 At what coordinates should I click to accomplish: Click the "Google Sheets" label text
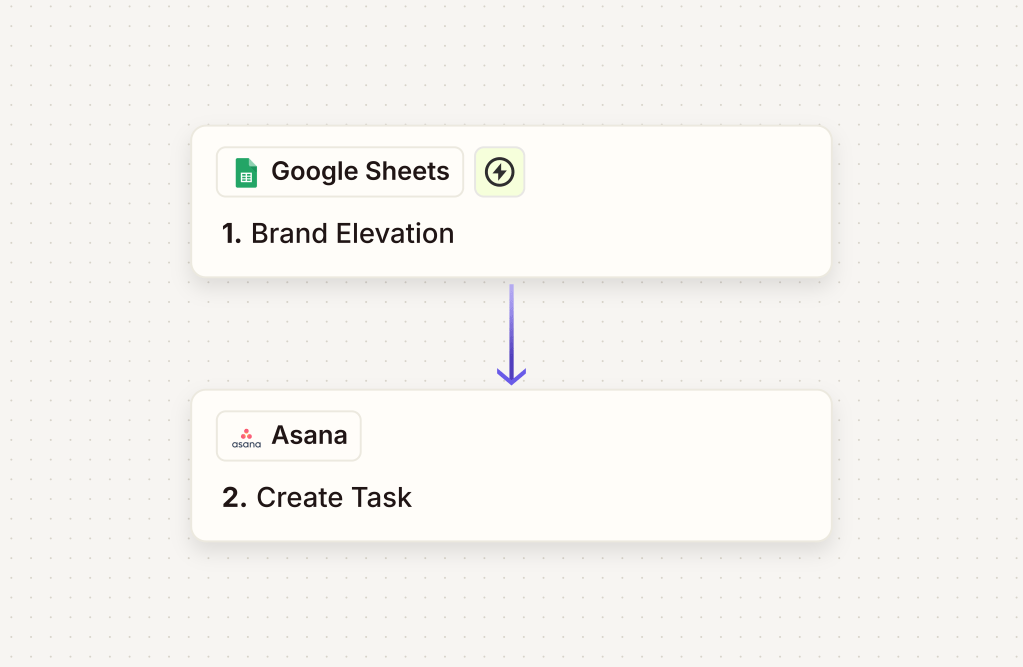coord(360,172)
